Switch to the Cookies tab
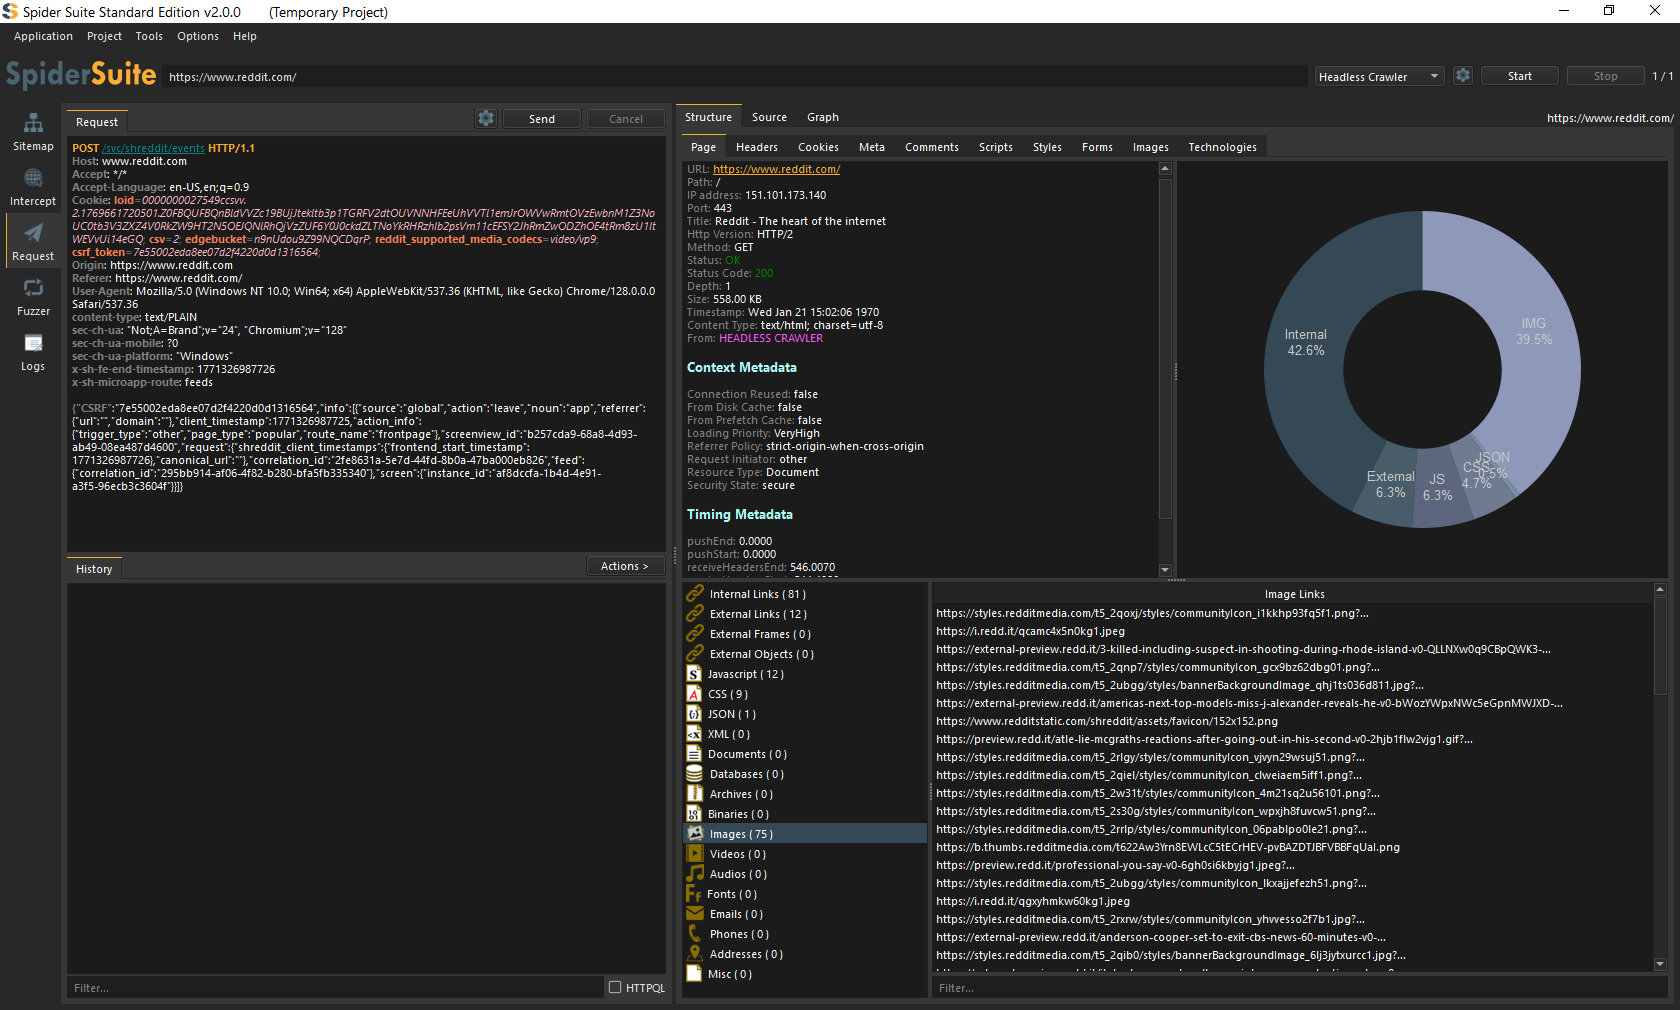 tap(818, 147)
